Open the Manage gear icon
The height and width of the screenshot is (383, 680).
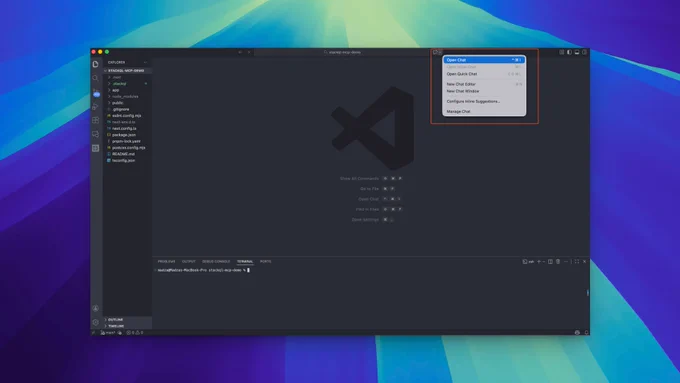(x=95, y=322)
